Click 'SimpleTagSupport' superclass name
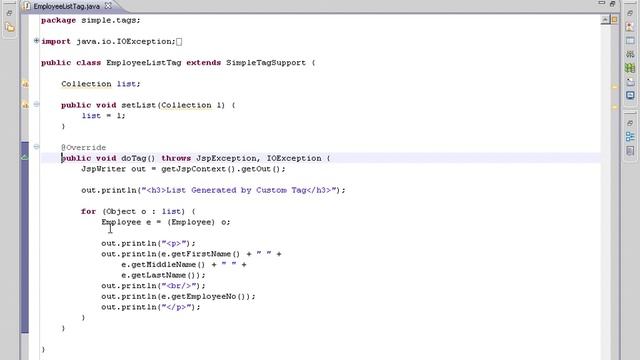Image resolution: width=640 pixels, height=360 pixels. (266, 63)
